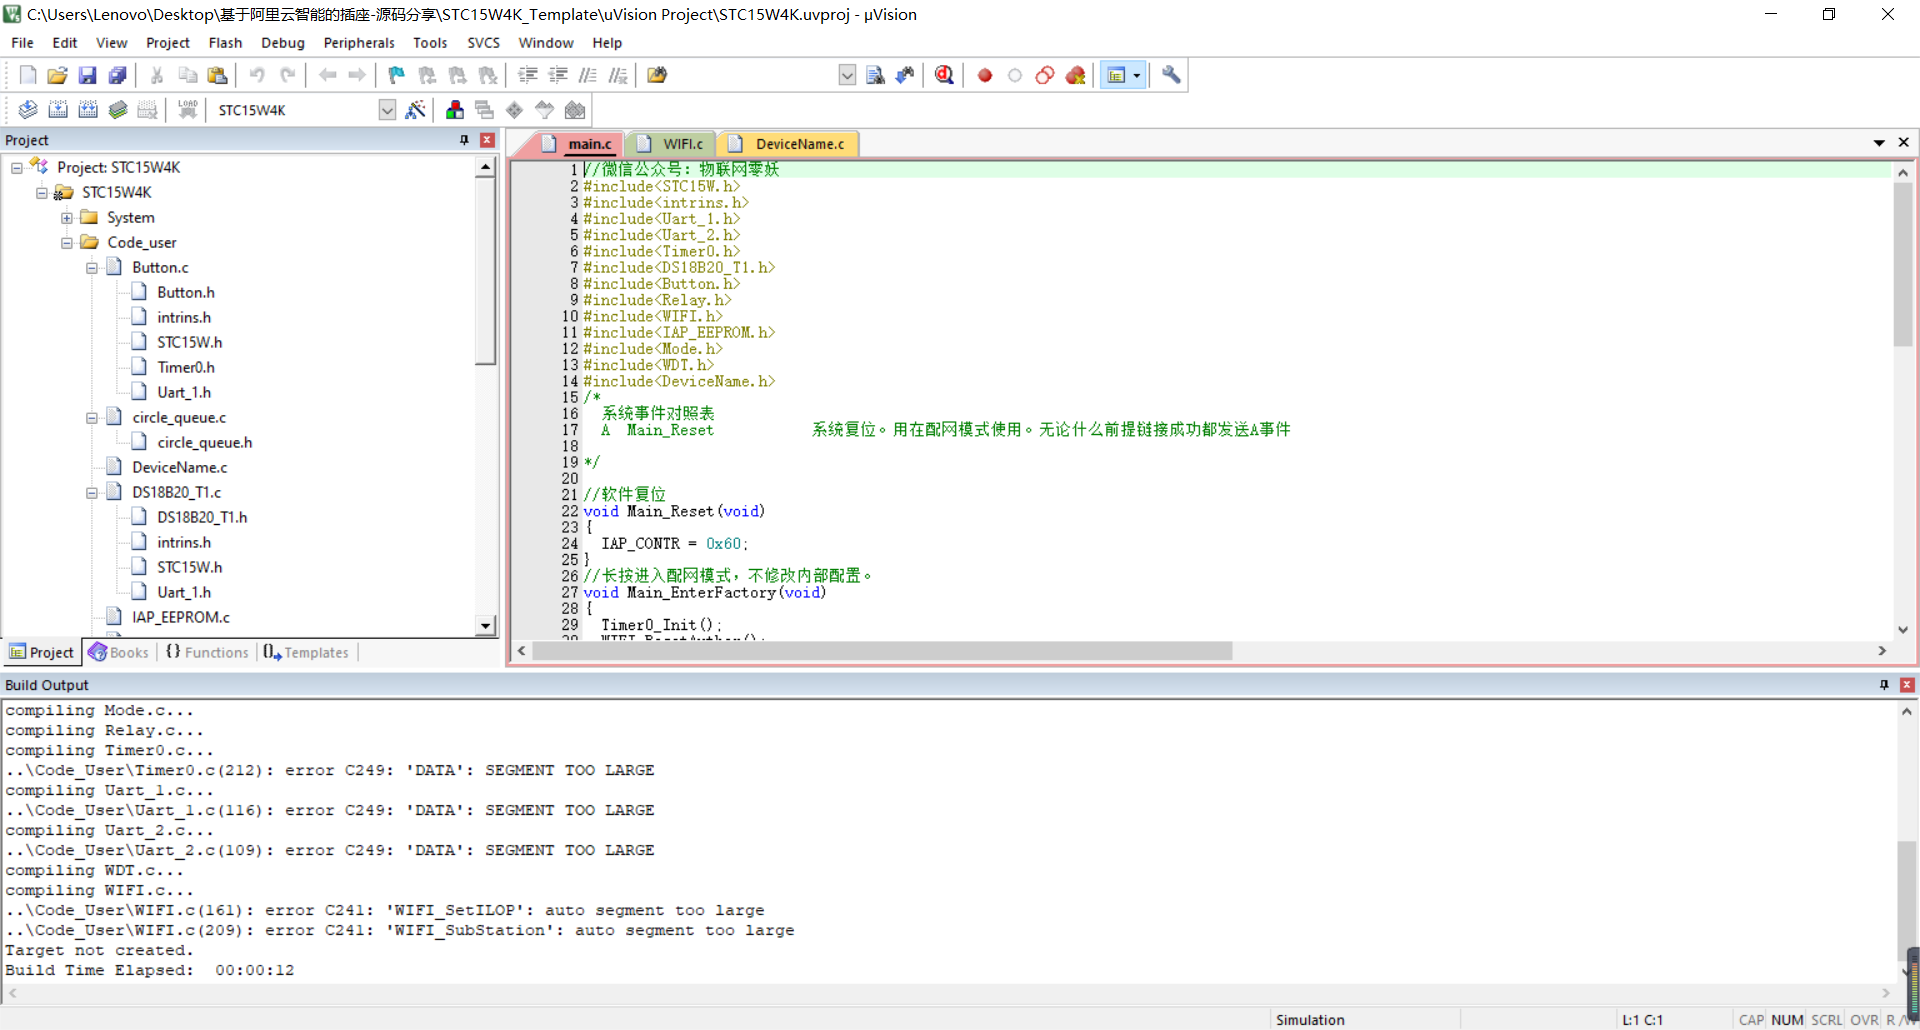This screenshot has height=1030, width=1920.
Task: Collapse Project: STC15W4K root node
Action: click(17, 168)
